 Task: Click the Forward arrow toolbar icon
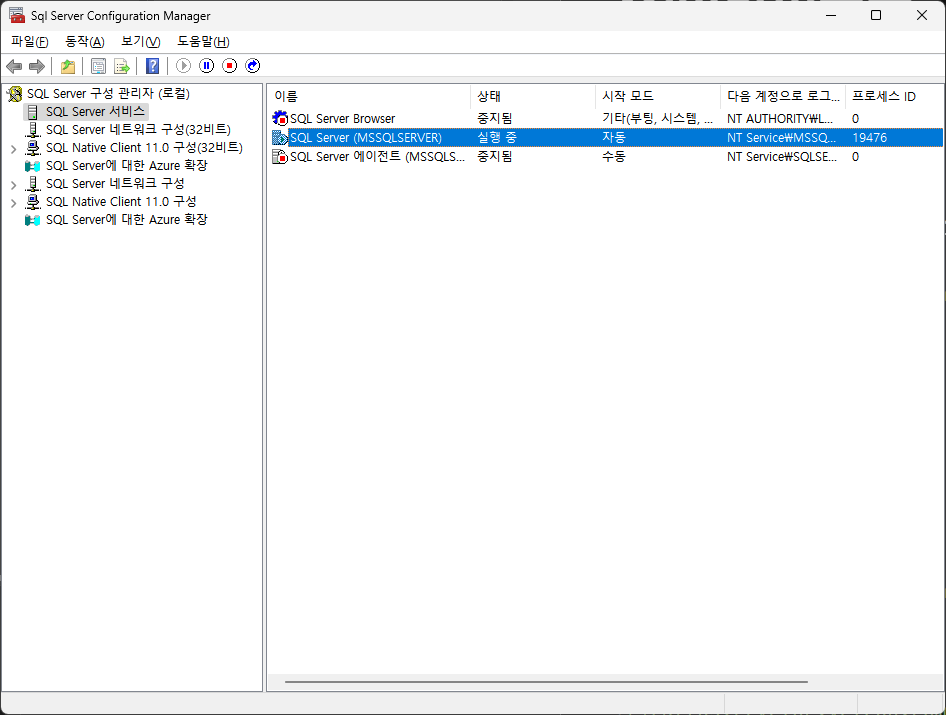(37, 66)
